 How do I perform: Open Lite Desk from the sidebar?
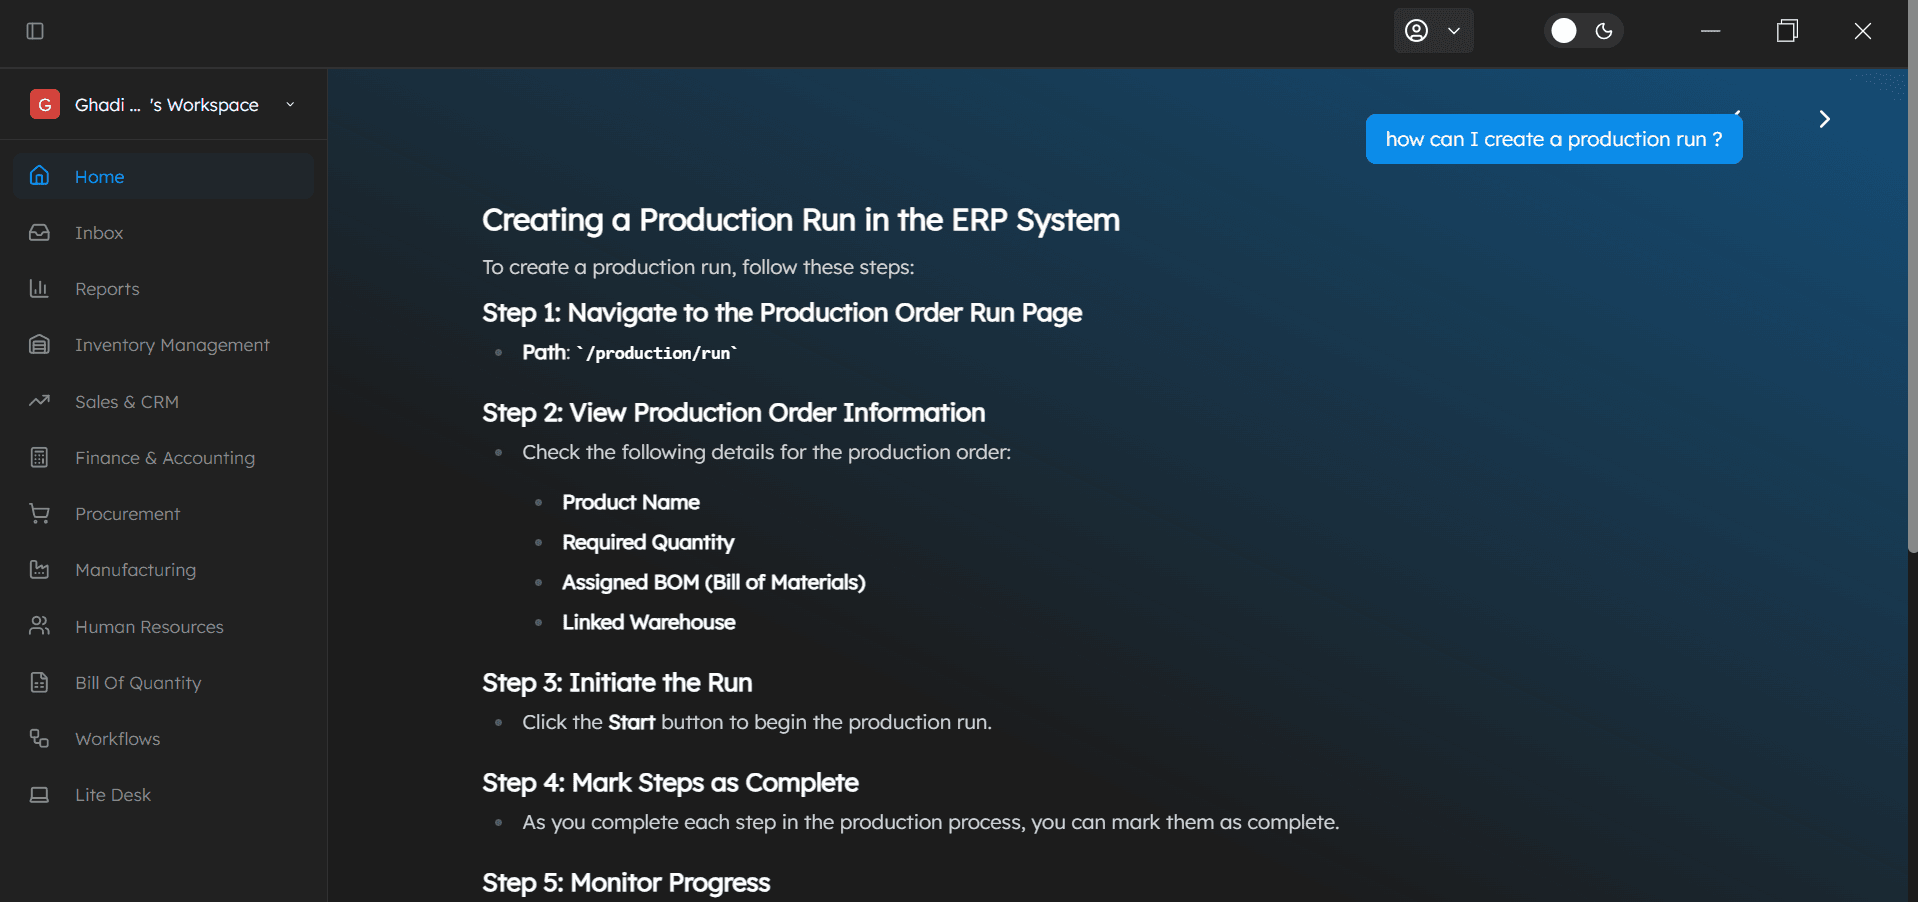point(112,794)
